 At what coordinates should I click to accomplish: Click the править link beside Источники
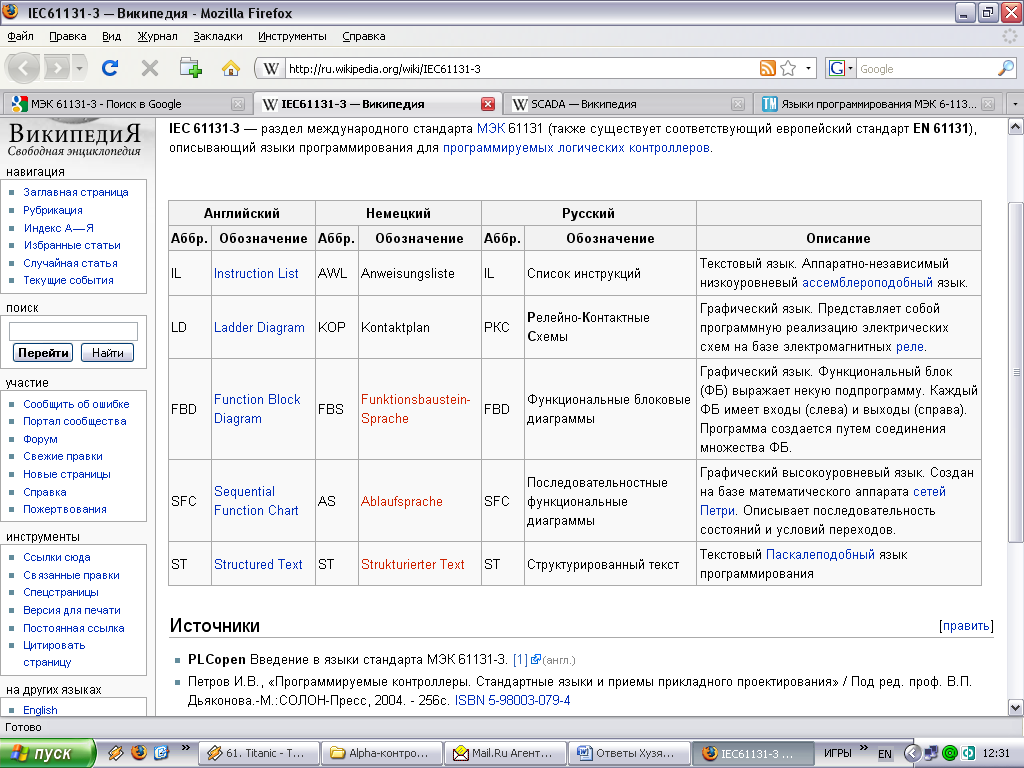click(x=966, y=626)
